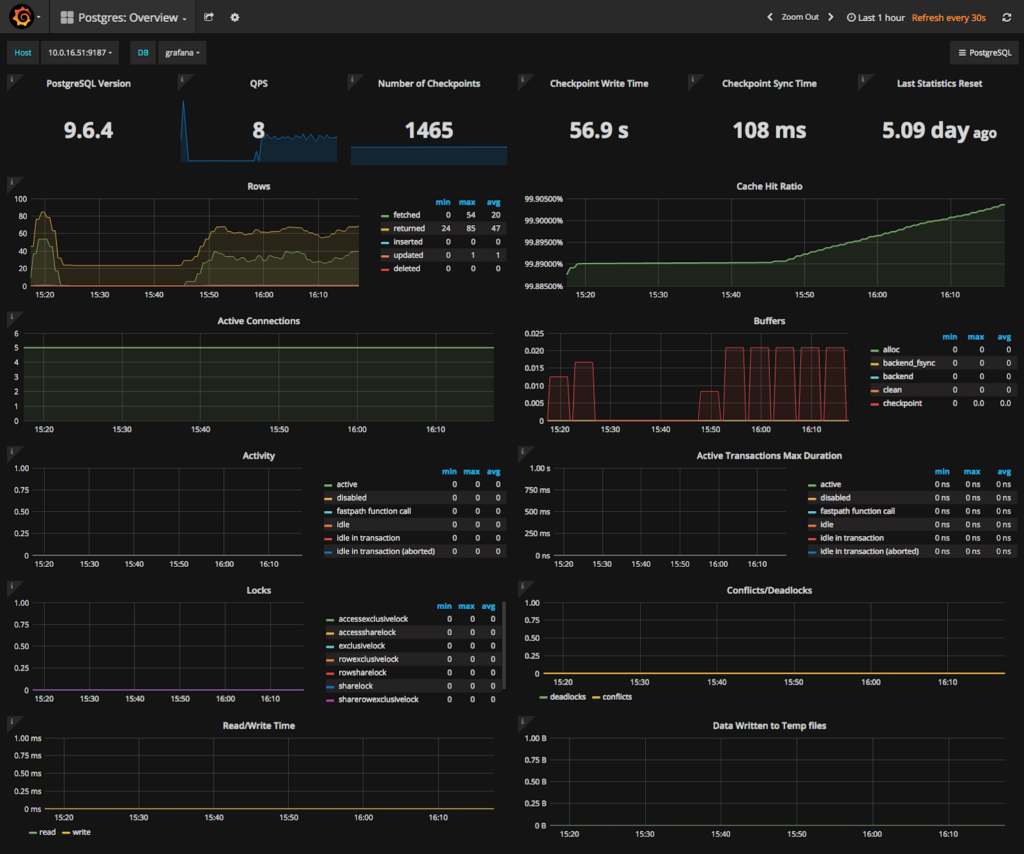The image size is (1024, 854).
Task: Sort Rows legend by max column
Action: [467, 202]
